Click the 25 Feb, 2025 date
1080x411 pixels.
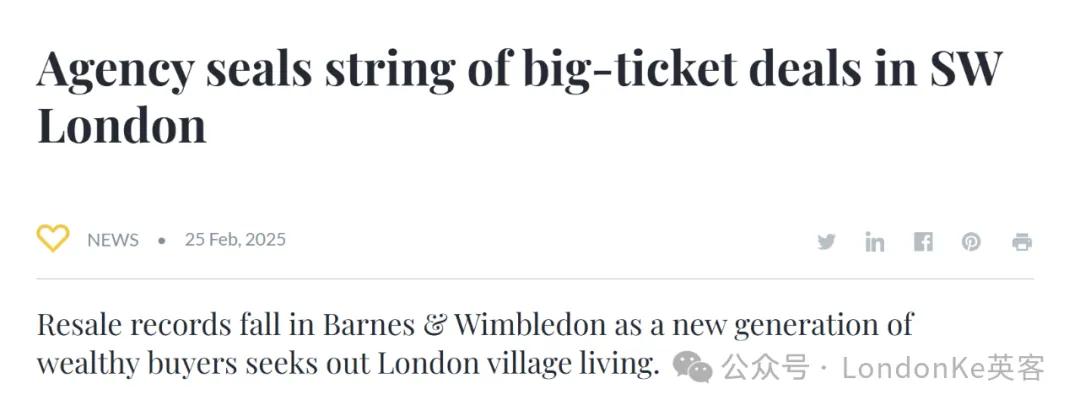[235, 240]
